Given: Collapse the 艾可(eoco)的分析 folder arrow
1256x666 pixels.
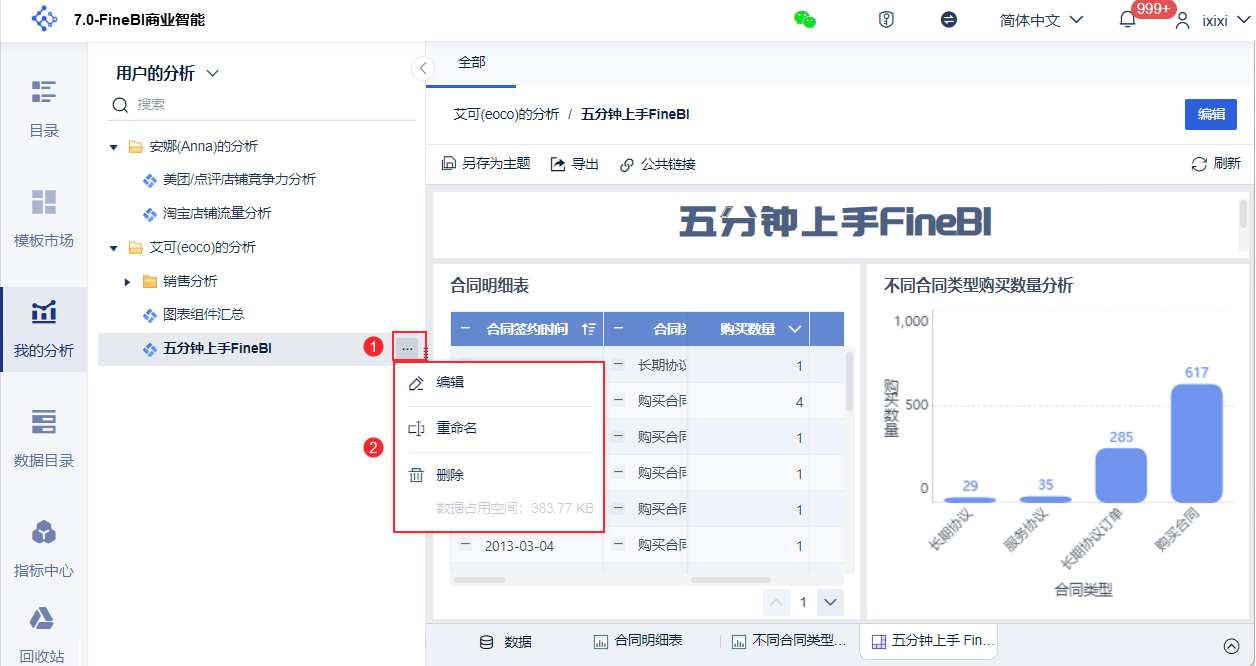Looking at the screenshot, I should [114, 248].
